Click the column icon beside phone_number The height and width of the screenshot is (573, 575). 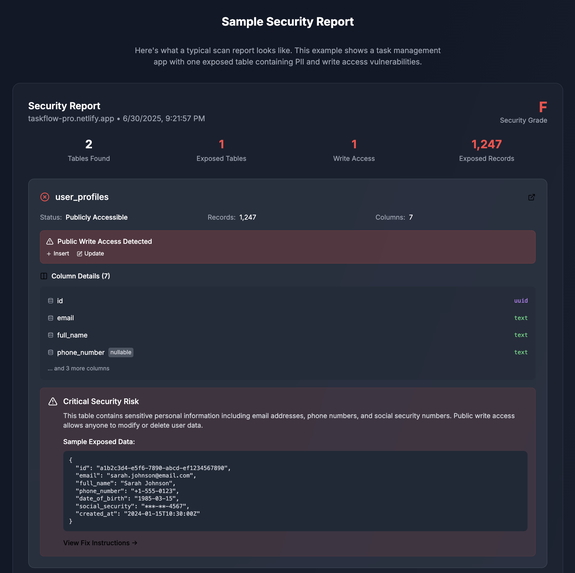click(x=51, y=352)
